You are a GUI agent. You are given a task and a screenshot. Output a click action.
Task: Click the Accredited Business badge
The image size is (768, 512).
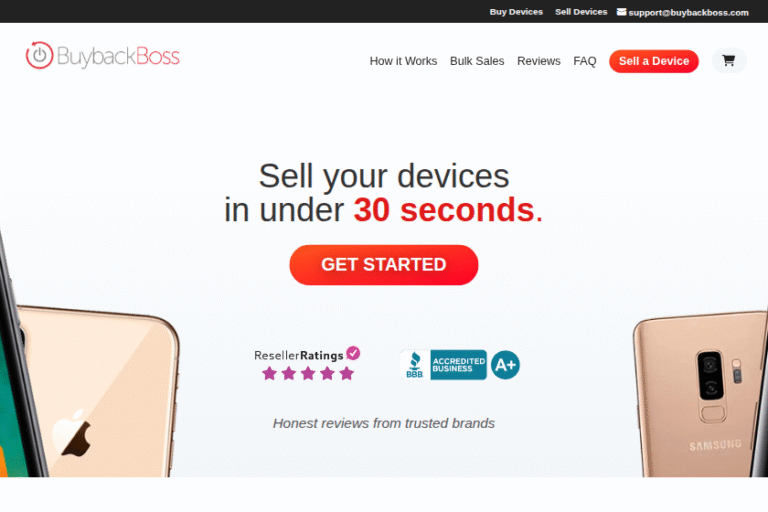(x=458, y=365)
